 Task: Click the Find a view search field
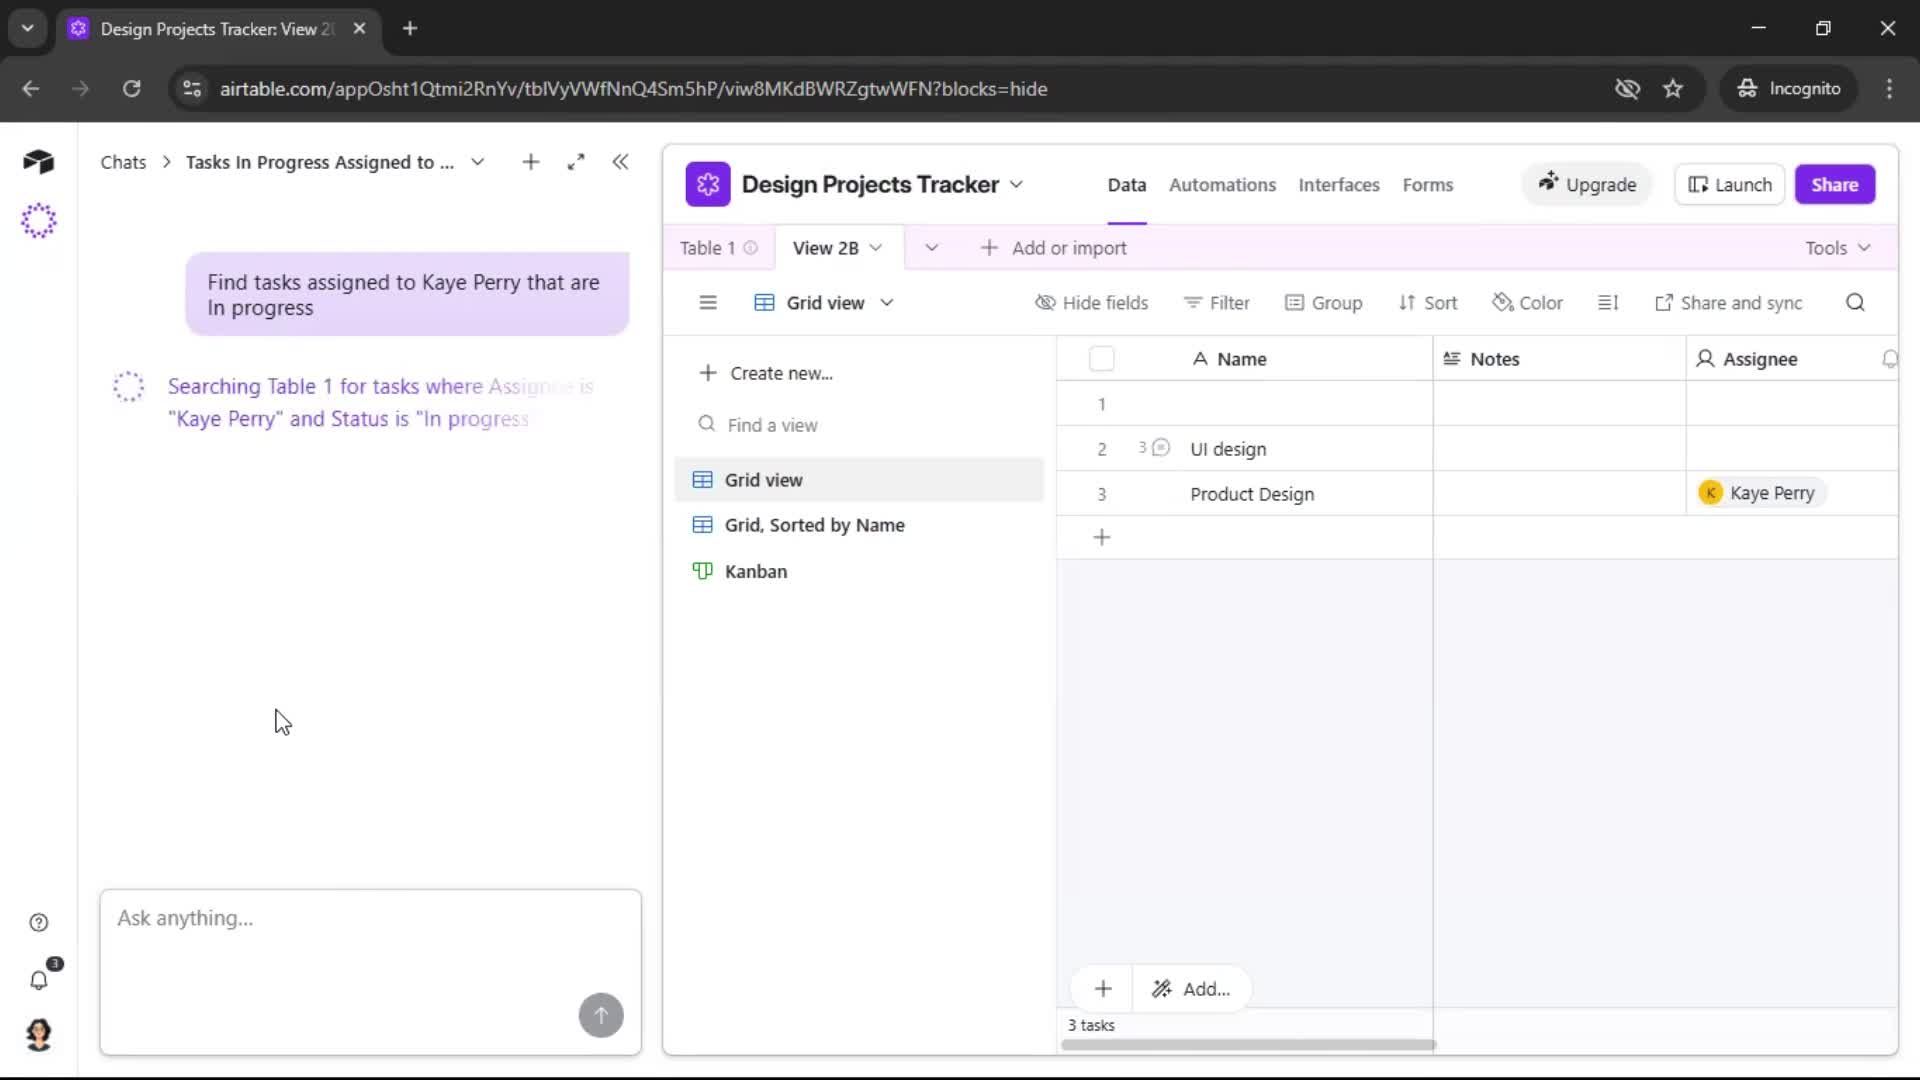(859, 425)
